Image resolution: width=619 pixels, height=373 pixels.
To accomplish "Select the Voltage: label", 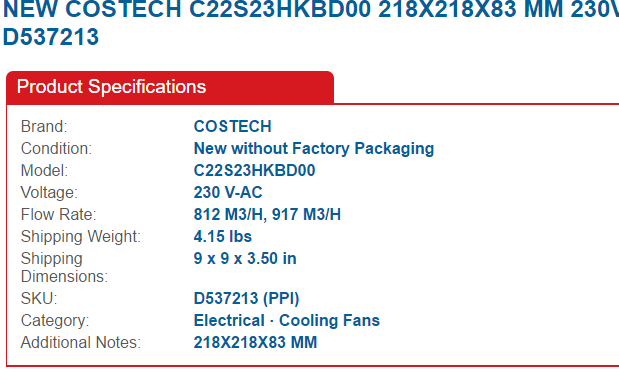I will pos(49,193).
